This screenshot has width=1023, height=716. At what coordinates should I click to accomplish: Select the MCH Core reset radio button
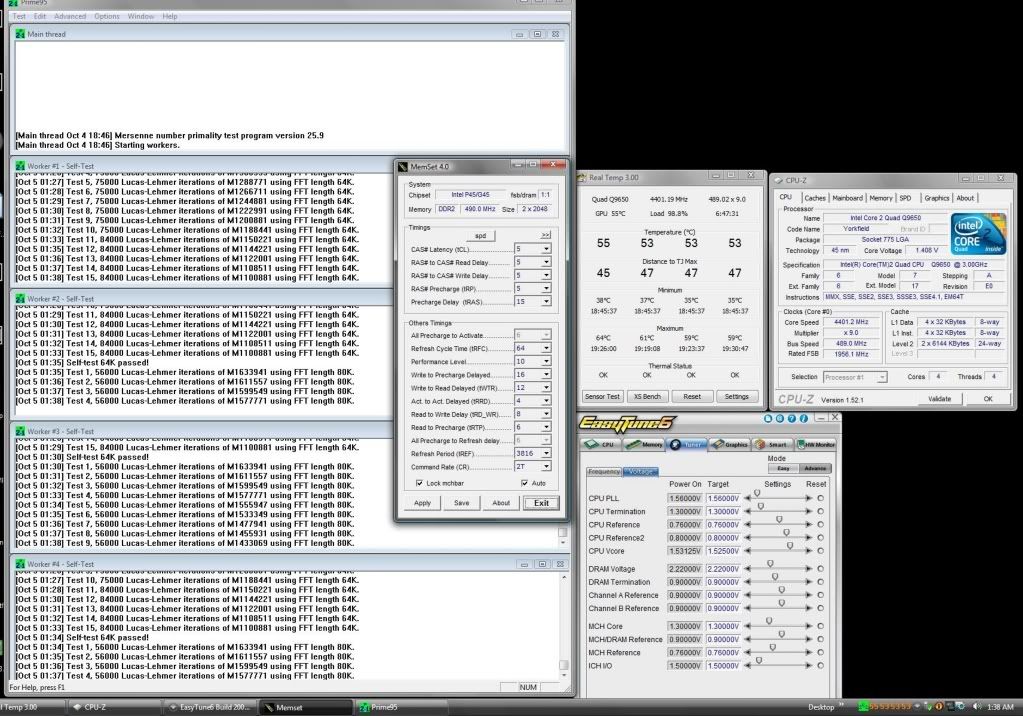(x=821, y=626)
